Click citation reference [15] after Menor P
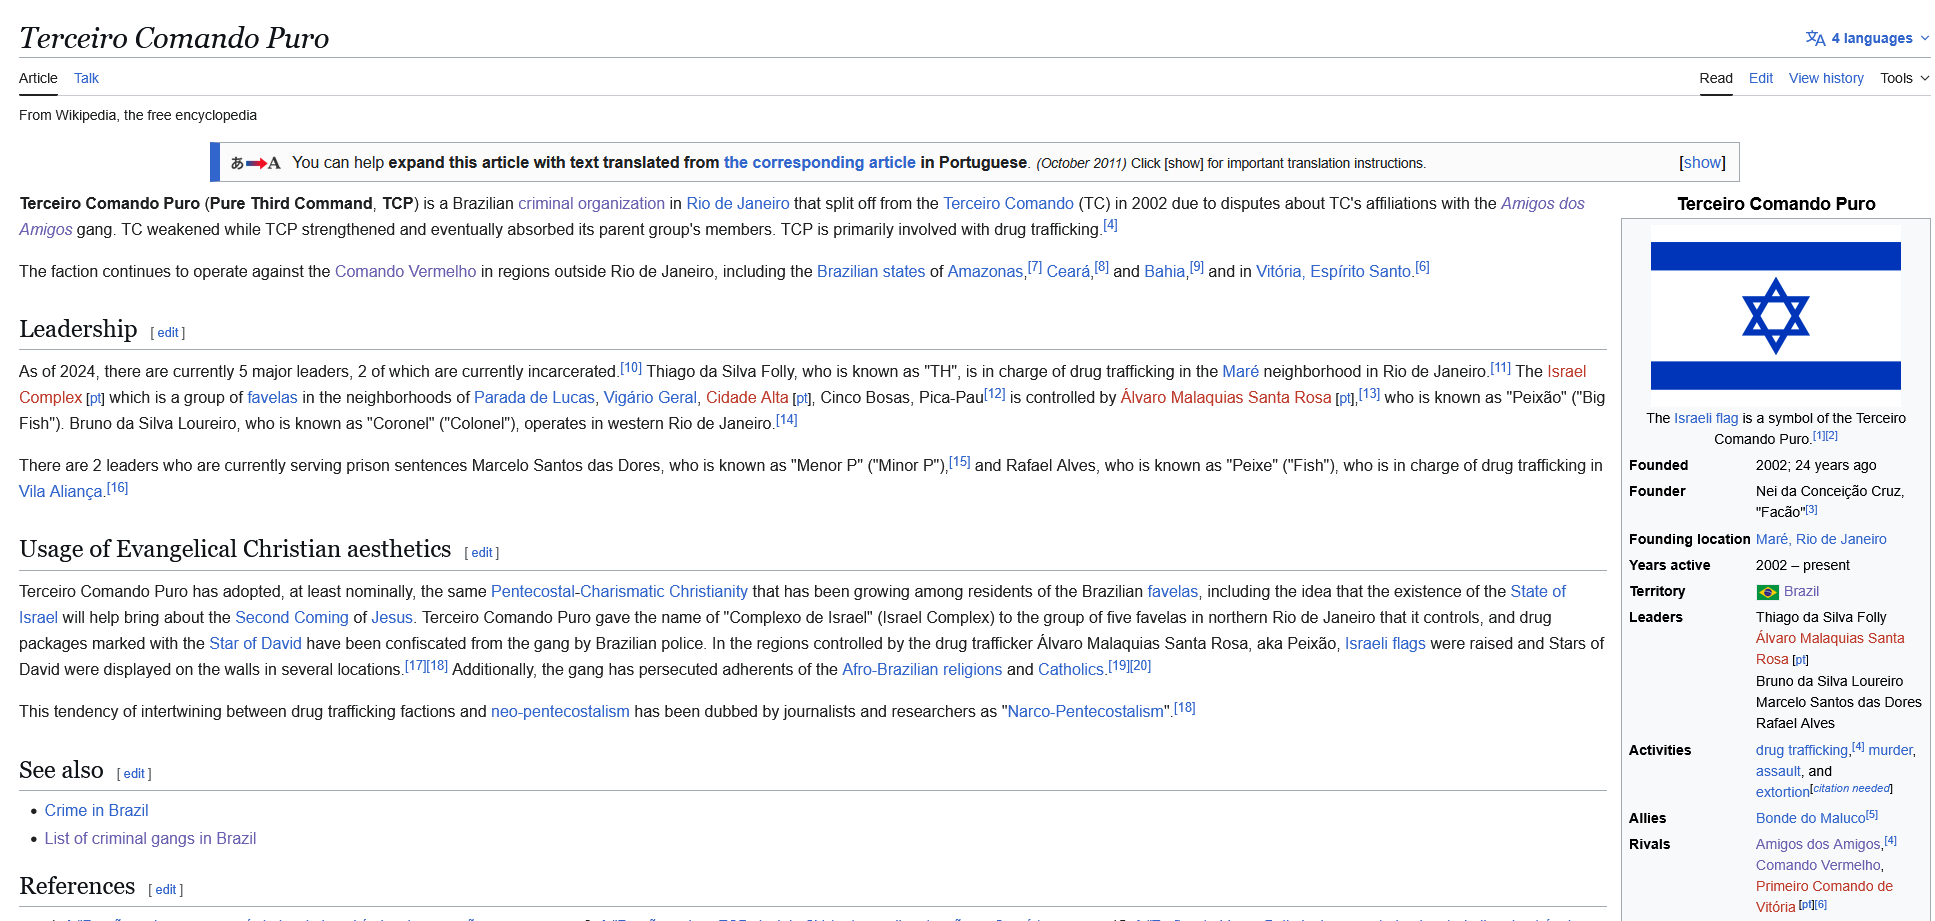Screen dimensions: 1935x921 pyautogui.click(x=960, y=462)
